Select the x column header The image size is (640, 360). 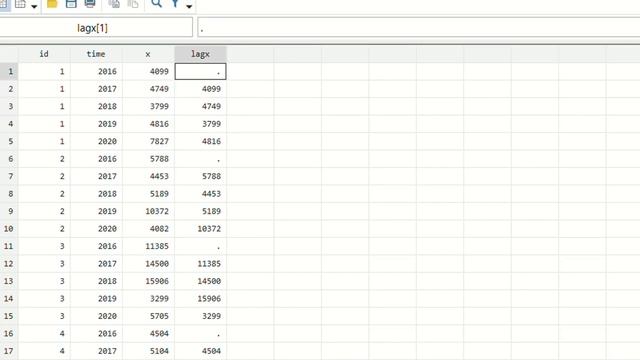(148, 54)
